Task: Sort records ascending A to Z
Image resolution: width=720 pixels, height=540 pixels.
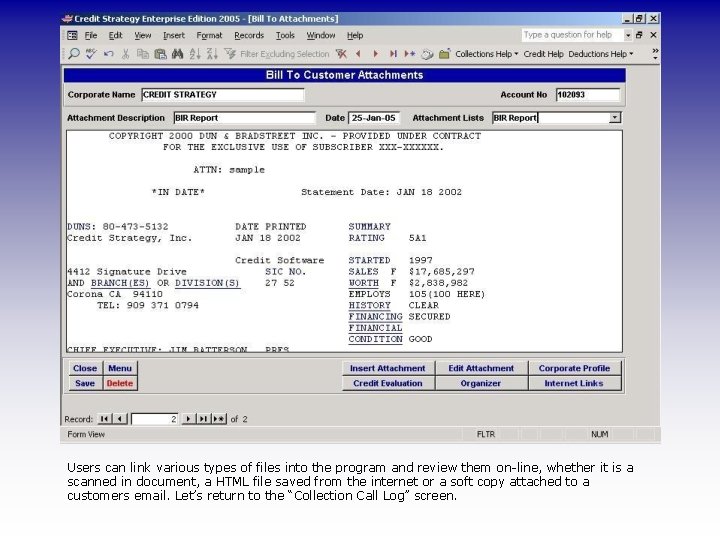Action: click(x=195, y=54)
